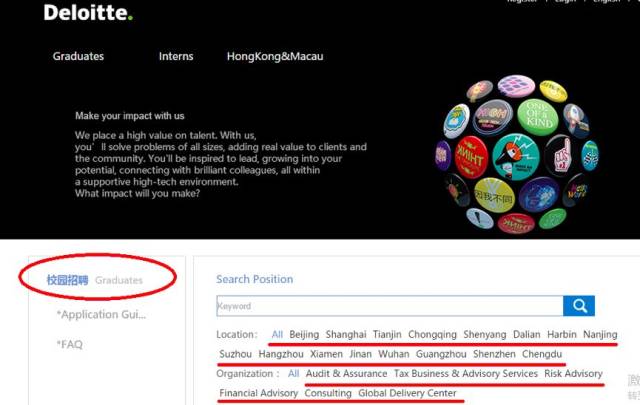640x405 pixels.
Task: Filter location by Shenyang
Action: (x=485, y=334)
